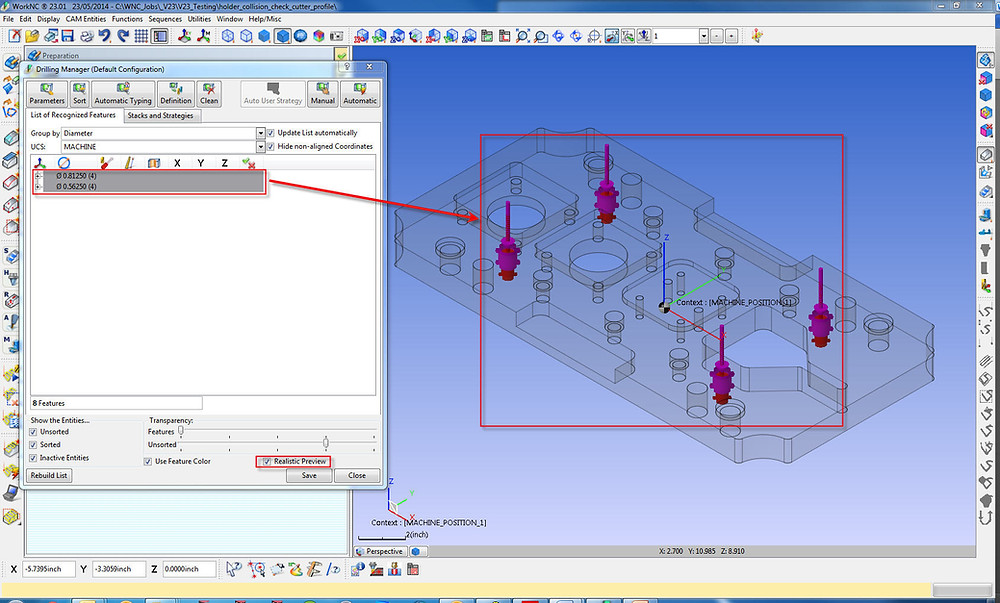Click the zoom window magnifier icon
The width and height of the screenshot is (1000, 603).
[540, 36]
